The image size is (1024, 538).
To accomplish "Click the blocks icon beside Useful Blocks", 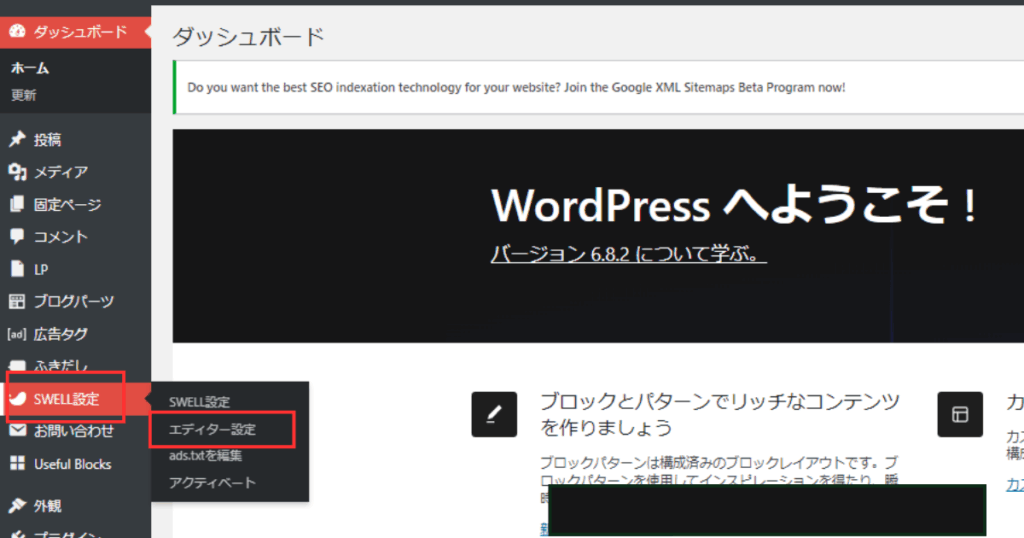I will 17,464.
